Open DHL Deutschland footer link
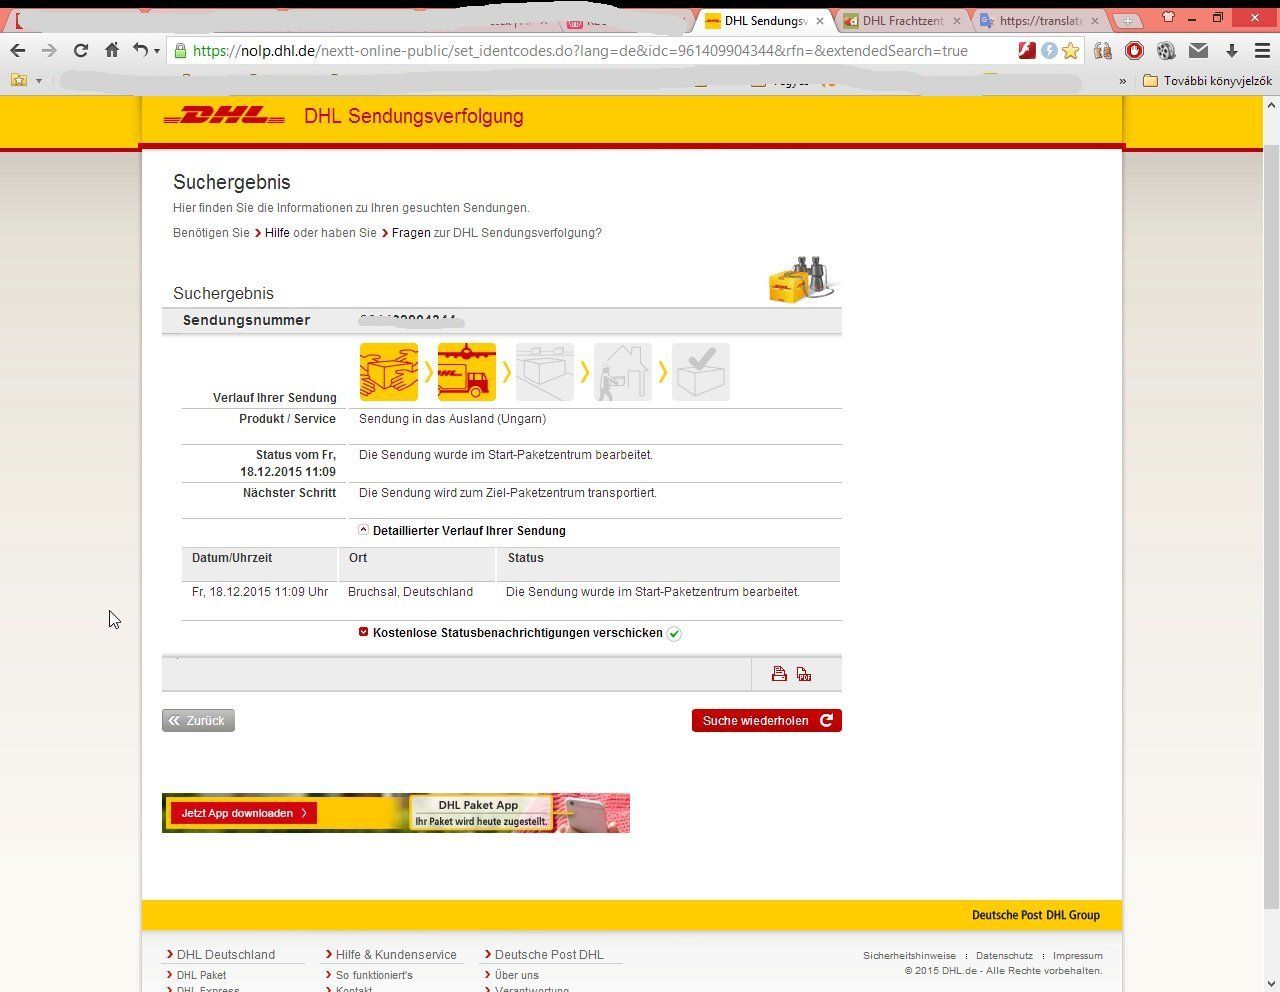Image resolution: width=1280 pixels, height=992 pixels. 226,955
